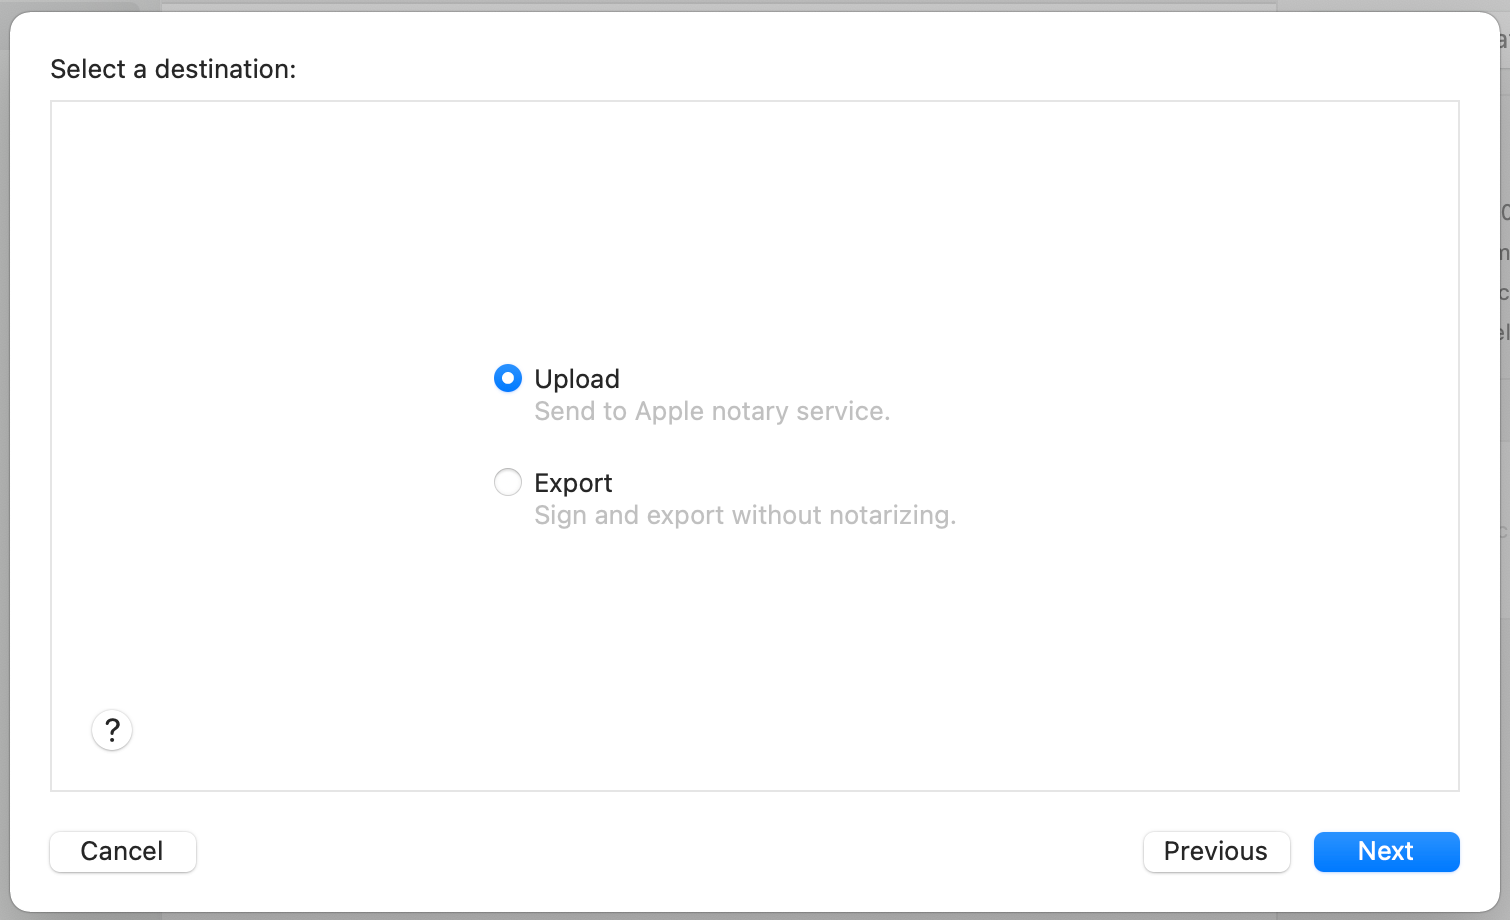Go back with the Previous button
Image resolution: width=1510 pixels, height=920 pixels.
pos(1216,851)
